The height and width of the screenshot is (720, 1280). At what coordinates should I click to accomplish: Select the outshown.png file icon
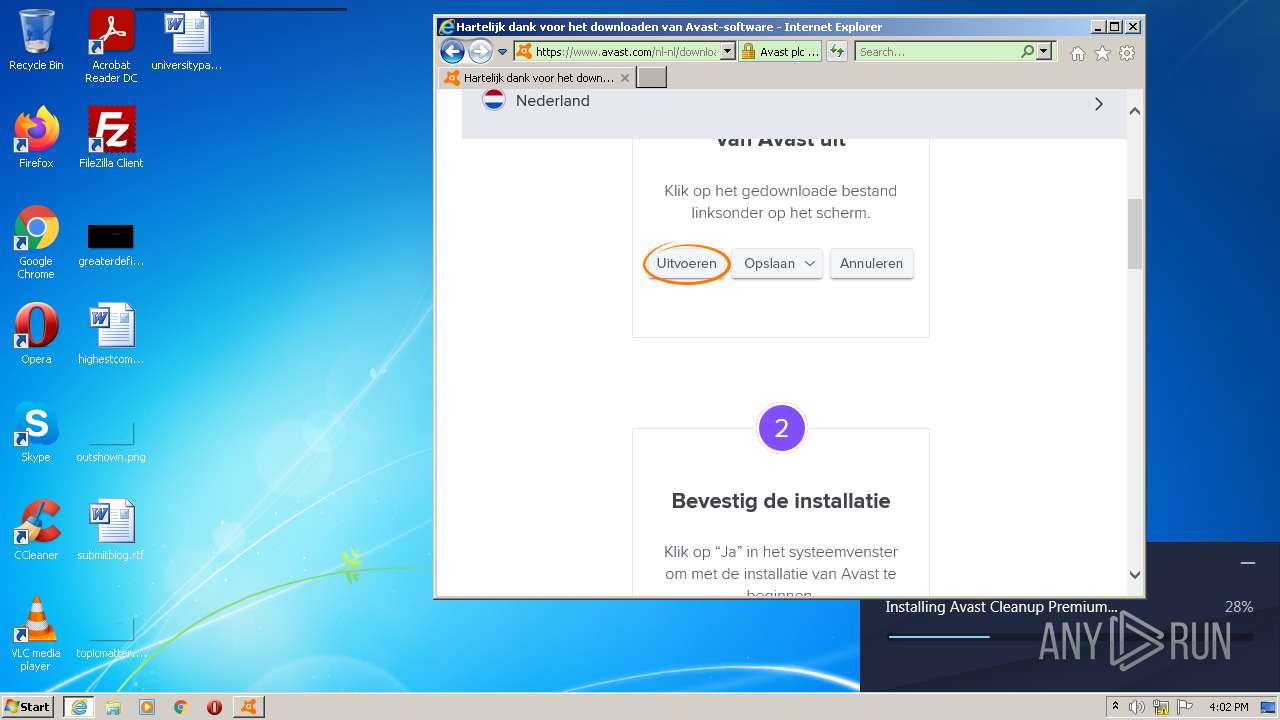[x=111, y=439]
